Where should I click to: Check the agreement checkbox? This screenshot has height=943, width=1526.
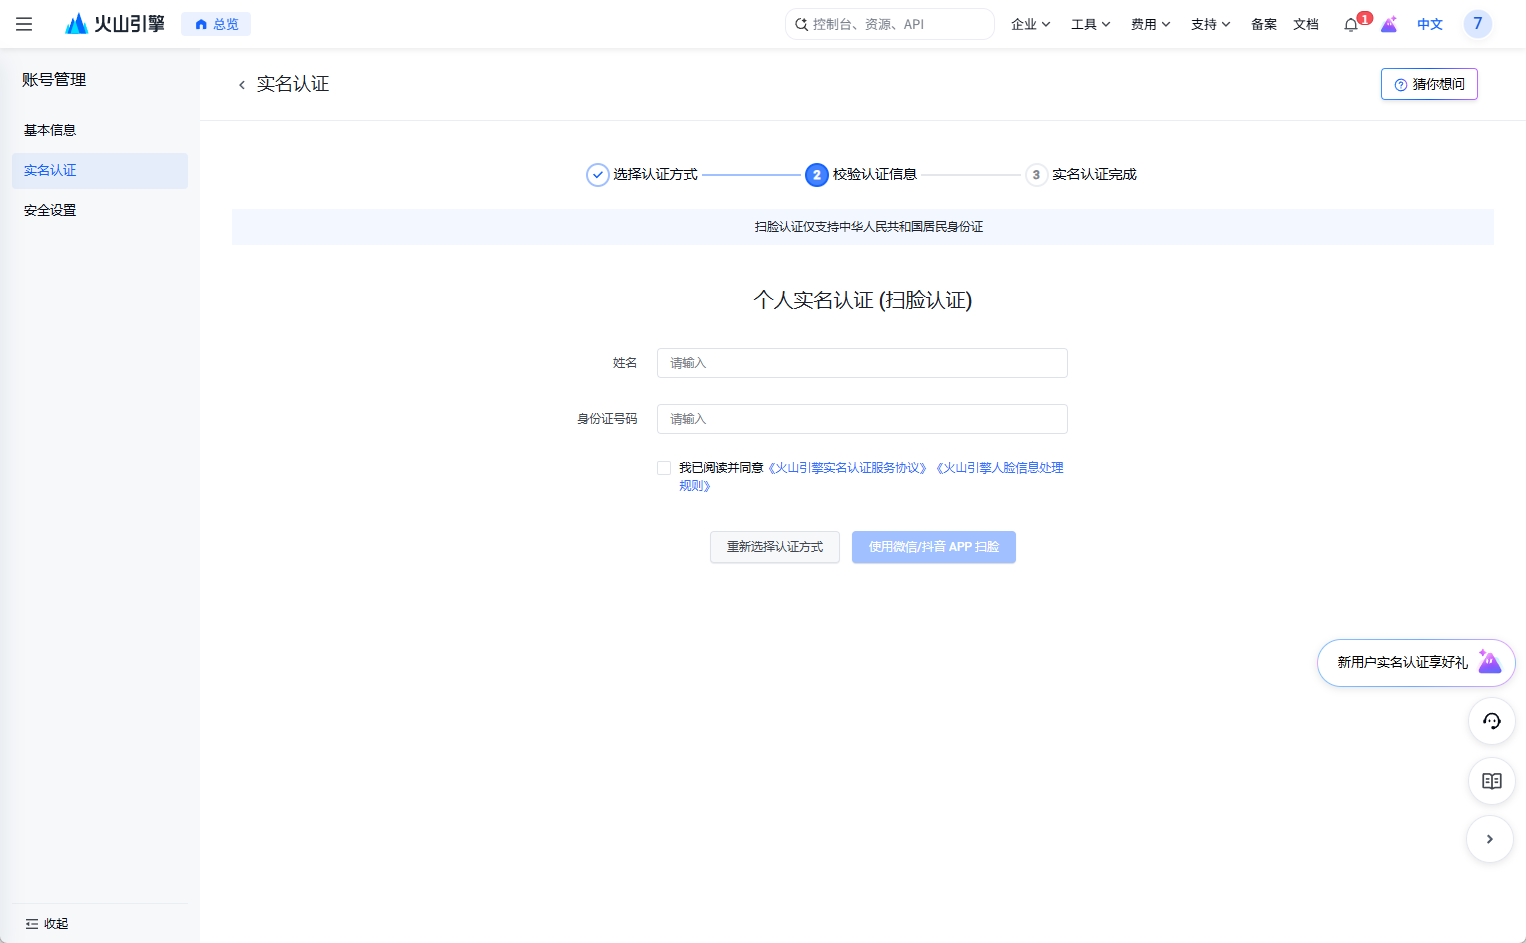(x=664, y=468)
